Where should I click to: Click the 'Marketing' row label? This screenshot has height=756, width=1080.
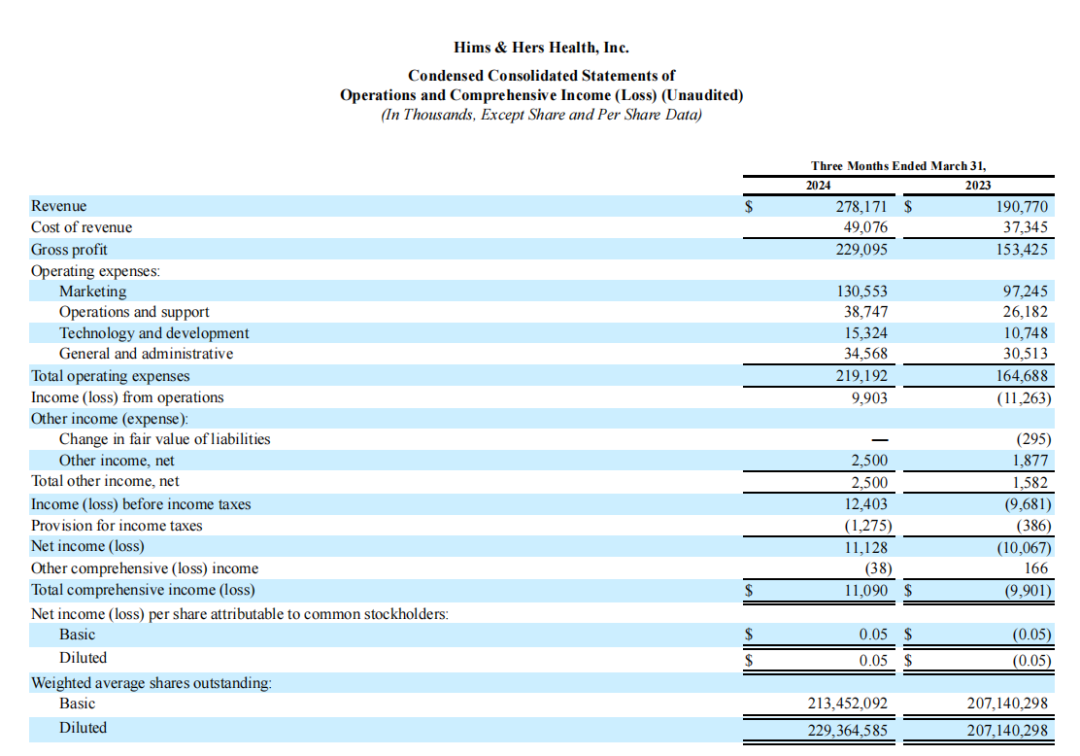(92, 291)
